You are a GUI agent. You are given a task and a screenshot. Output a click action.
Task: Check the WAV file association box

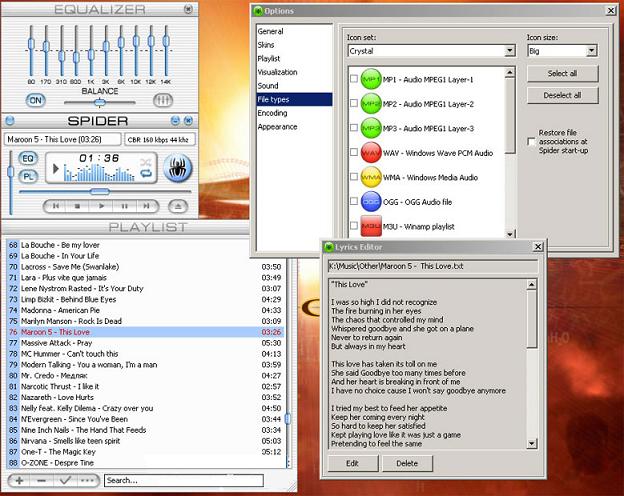pos(353,152)
